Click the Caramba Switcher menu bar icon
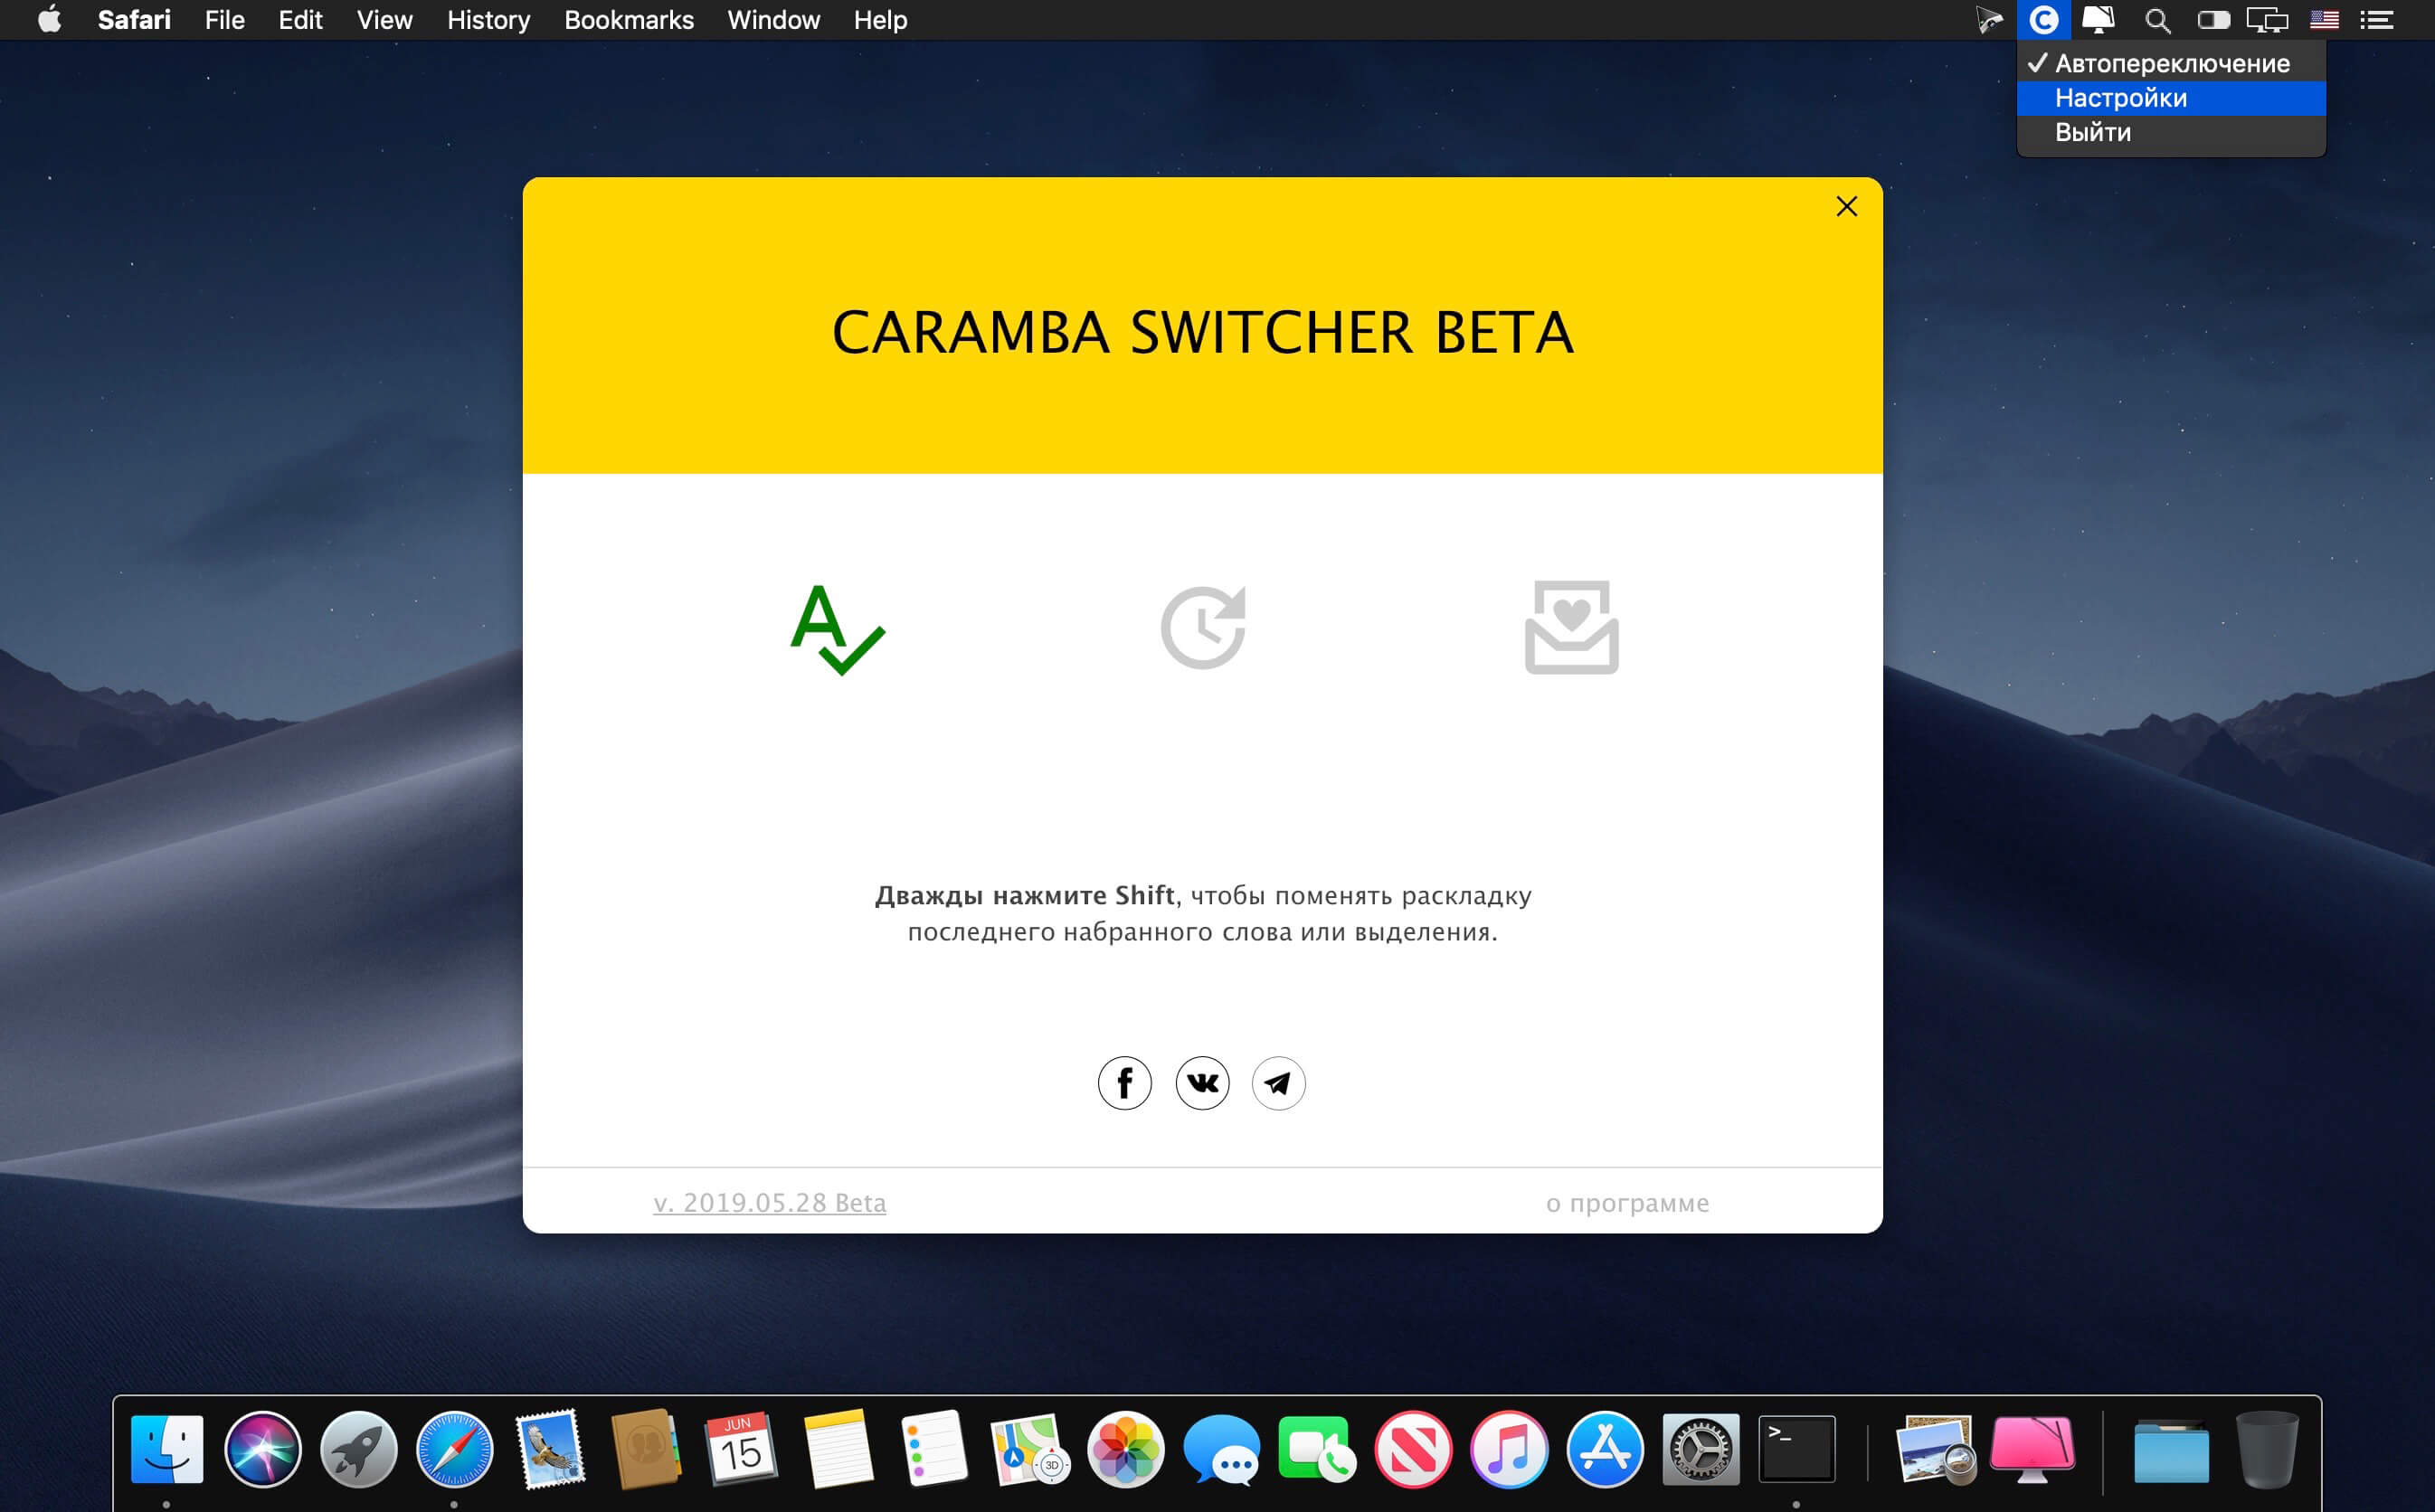Viewport: 2435px width, 1512px height. [x=2043, y=20]
